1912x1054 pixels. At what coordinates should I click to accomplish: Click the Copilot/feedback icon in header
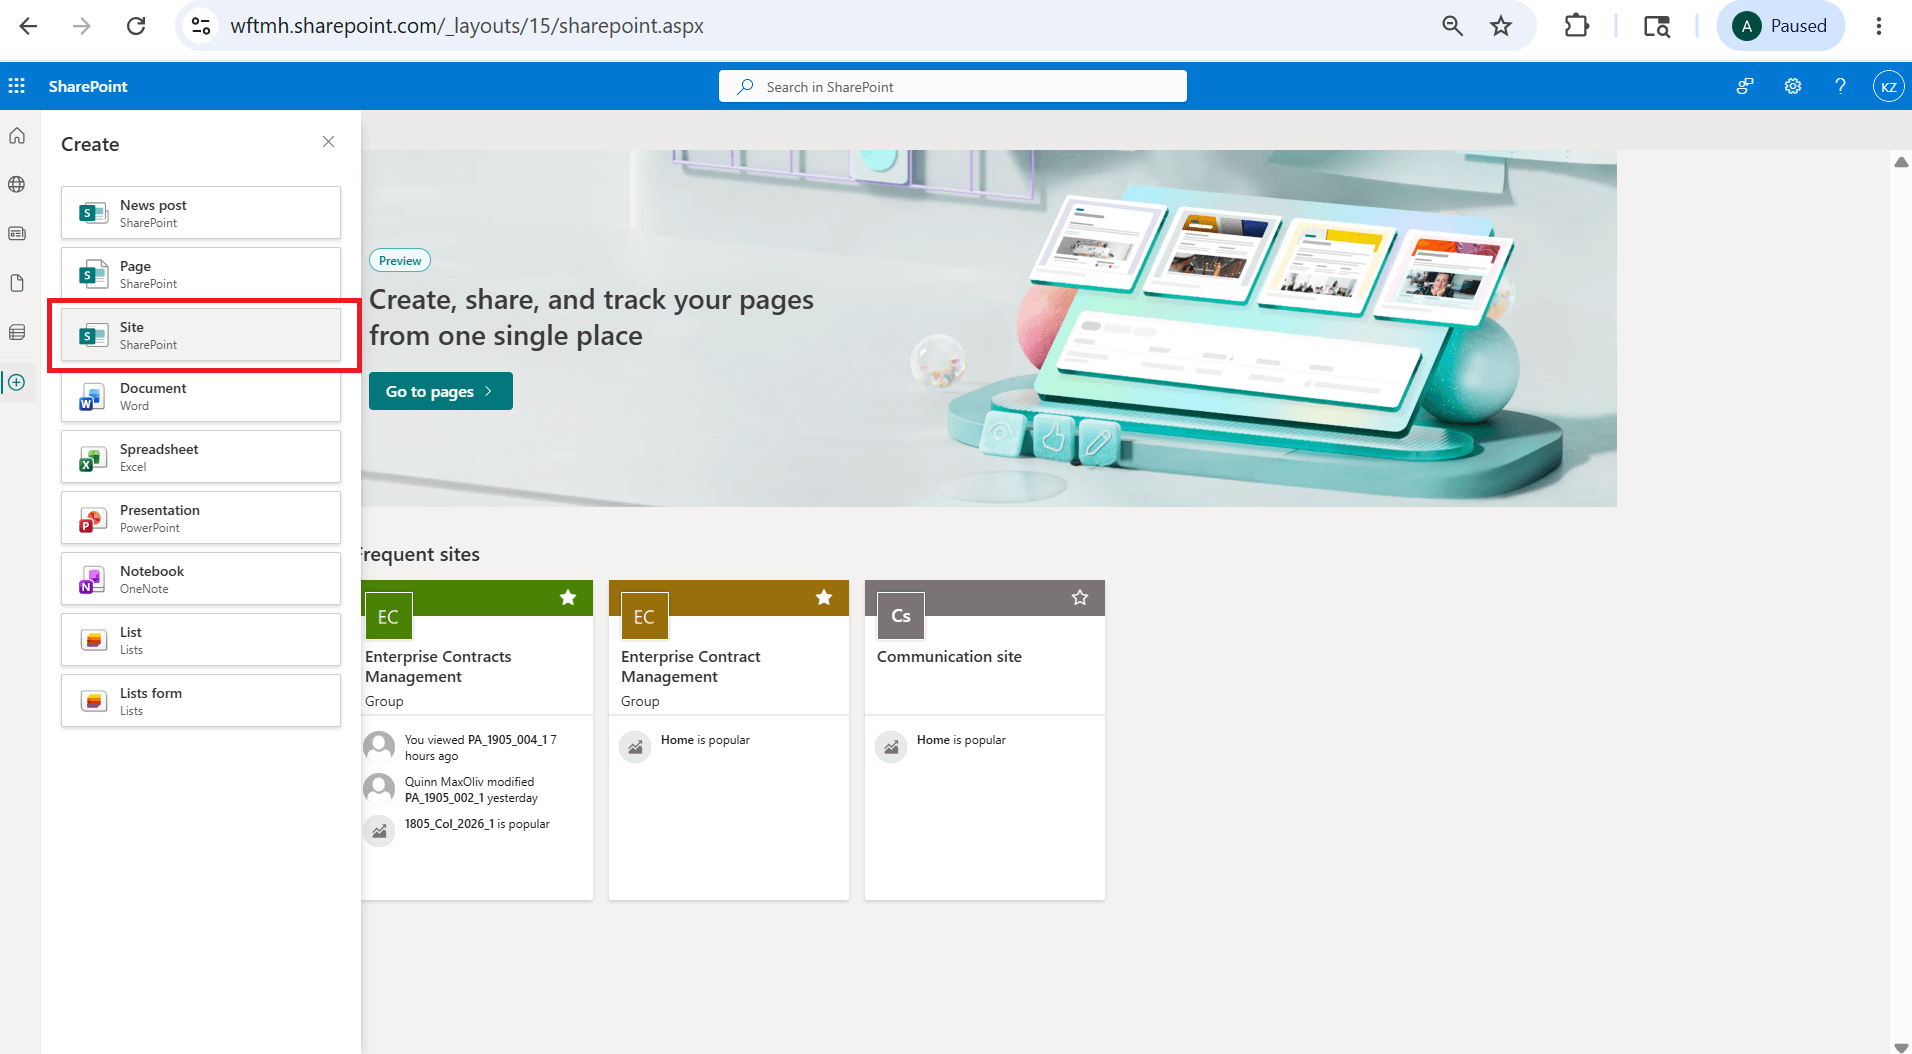(x=1745, y=86)
